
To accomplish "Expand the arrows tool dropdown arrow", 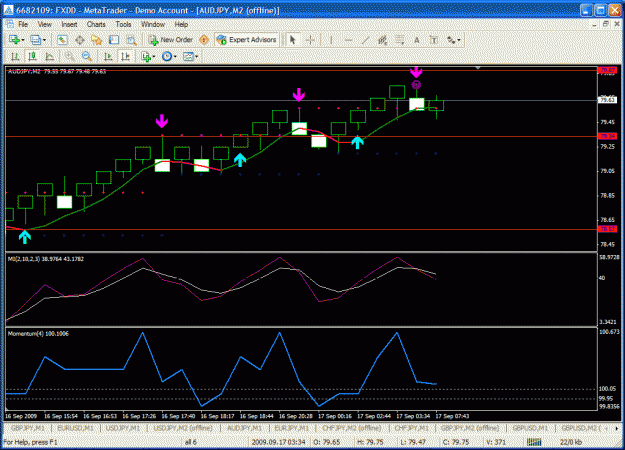I will point(459,40).
